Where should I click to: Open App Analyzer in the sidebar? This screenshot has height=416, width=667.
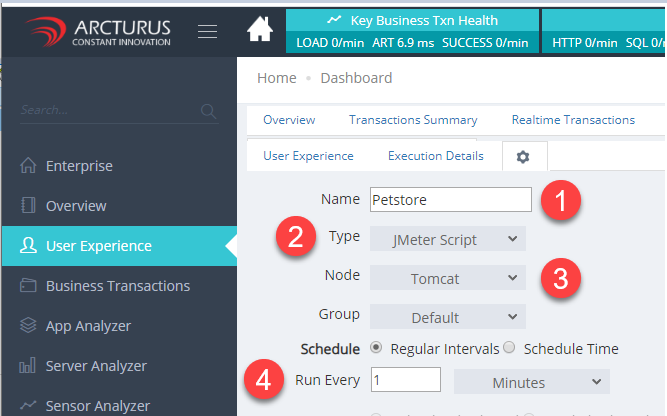coord(88,326)
